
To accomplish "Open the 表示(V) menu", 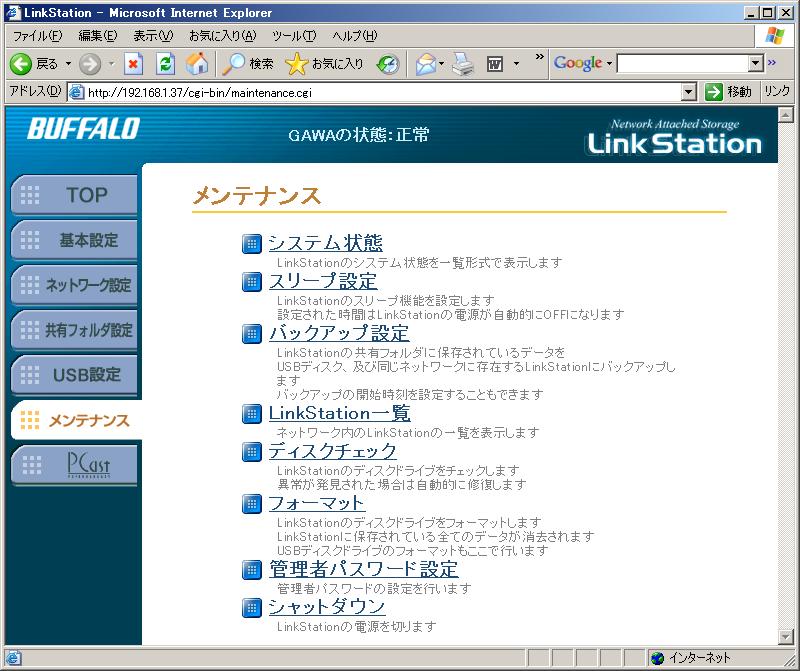I will [x=153, y=36].
